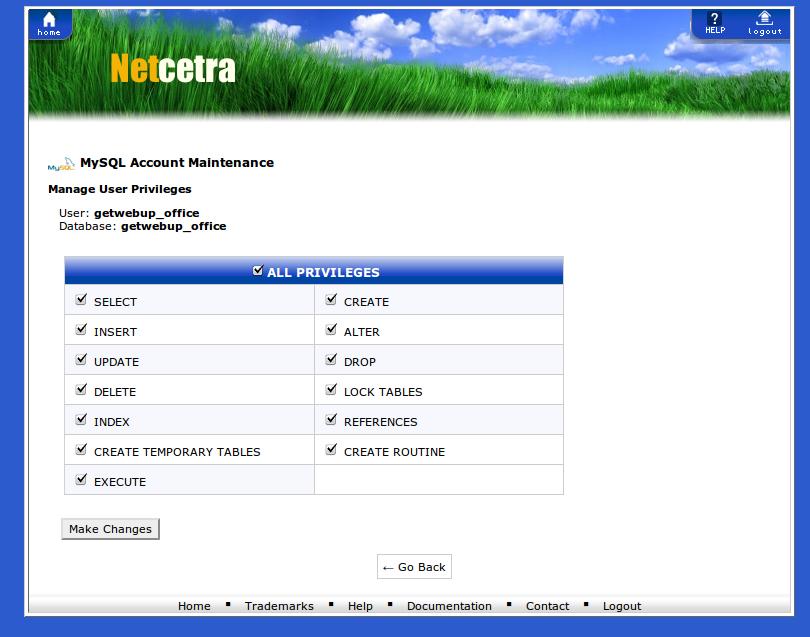
Task: Open the HELP icon at top right
Action: coord(715,23)
